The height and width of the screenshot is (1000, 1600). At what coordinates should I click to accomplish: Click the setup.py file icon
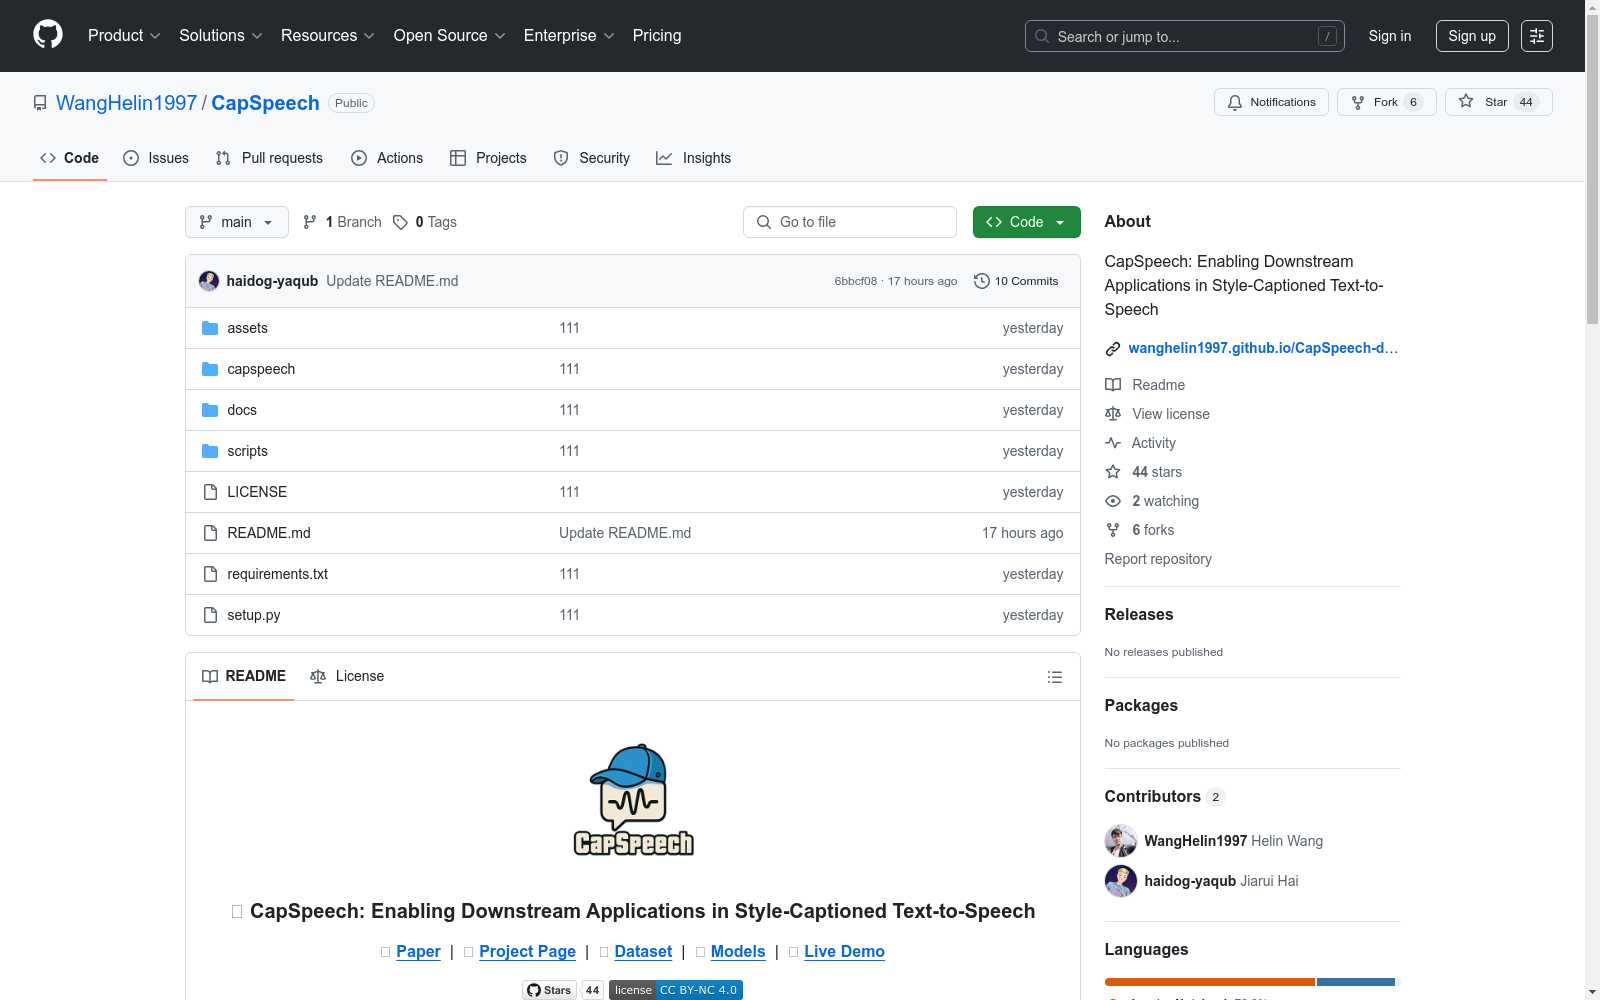coord(210,615)
